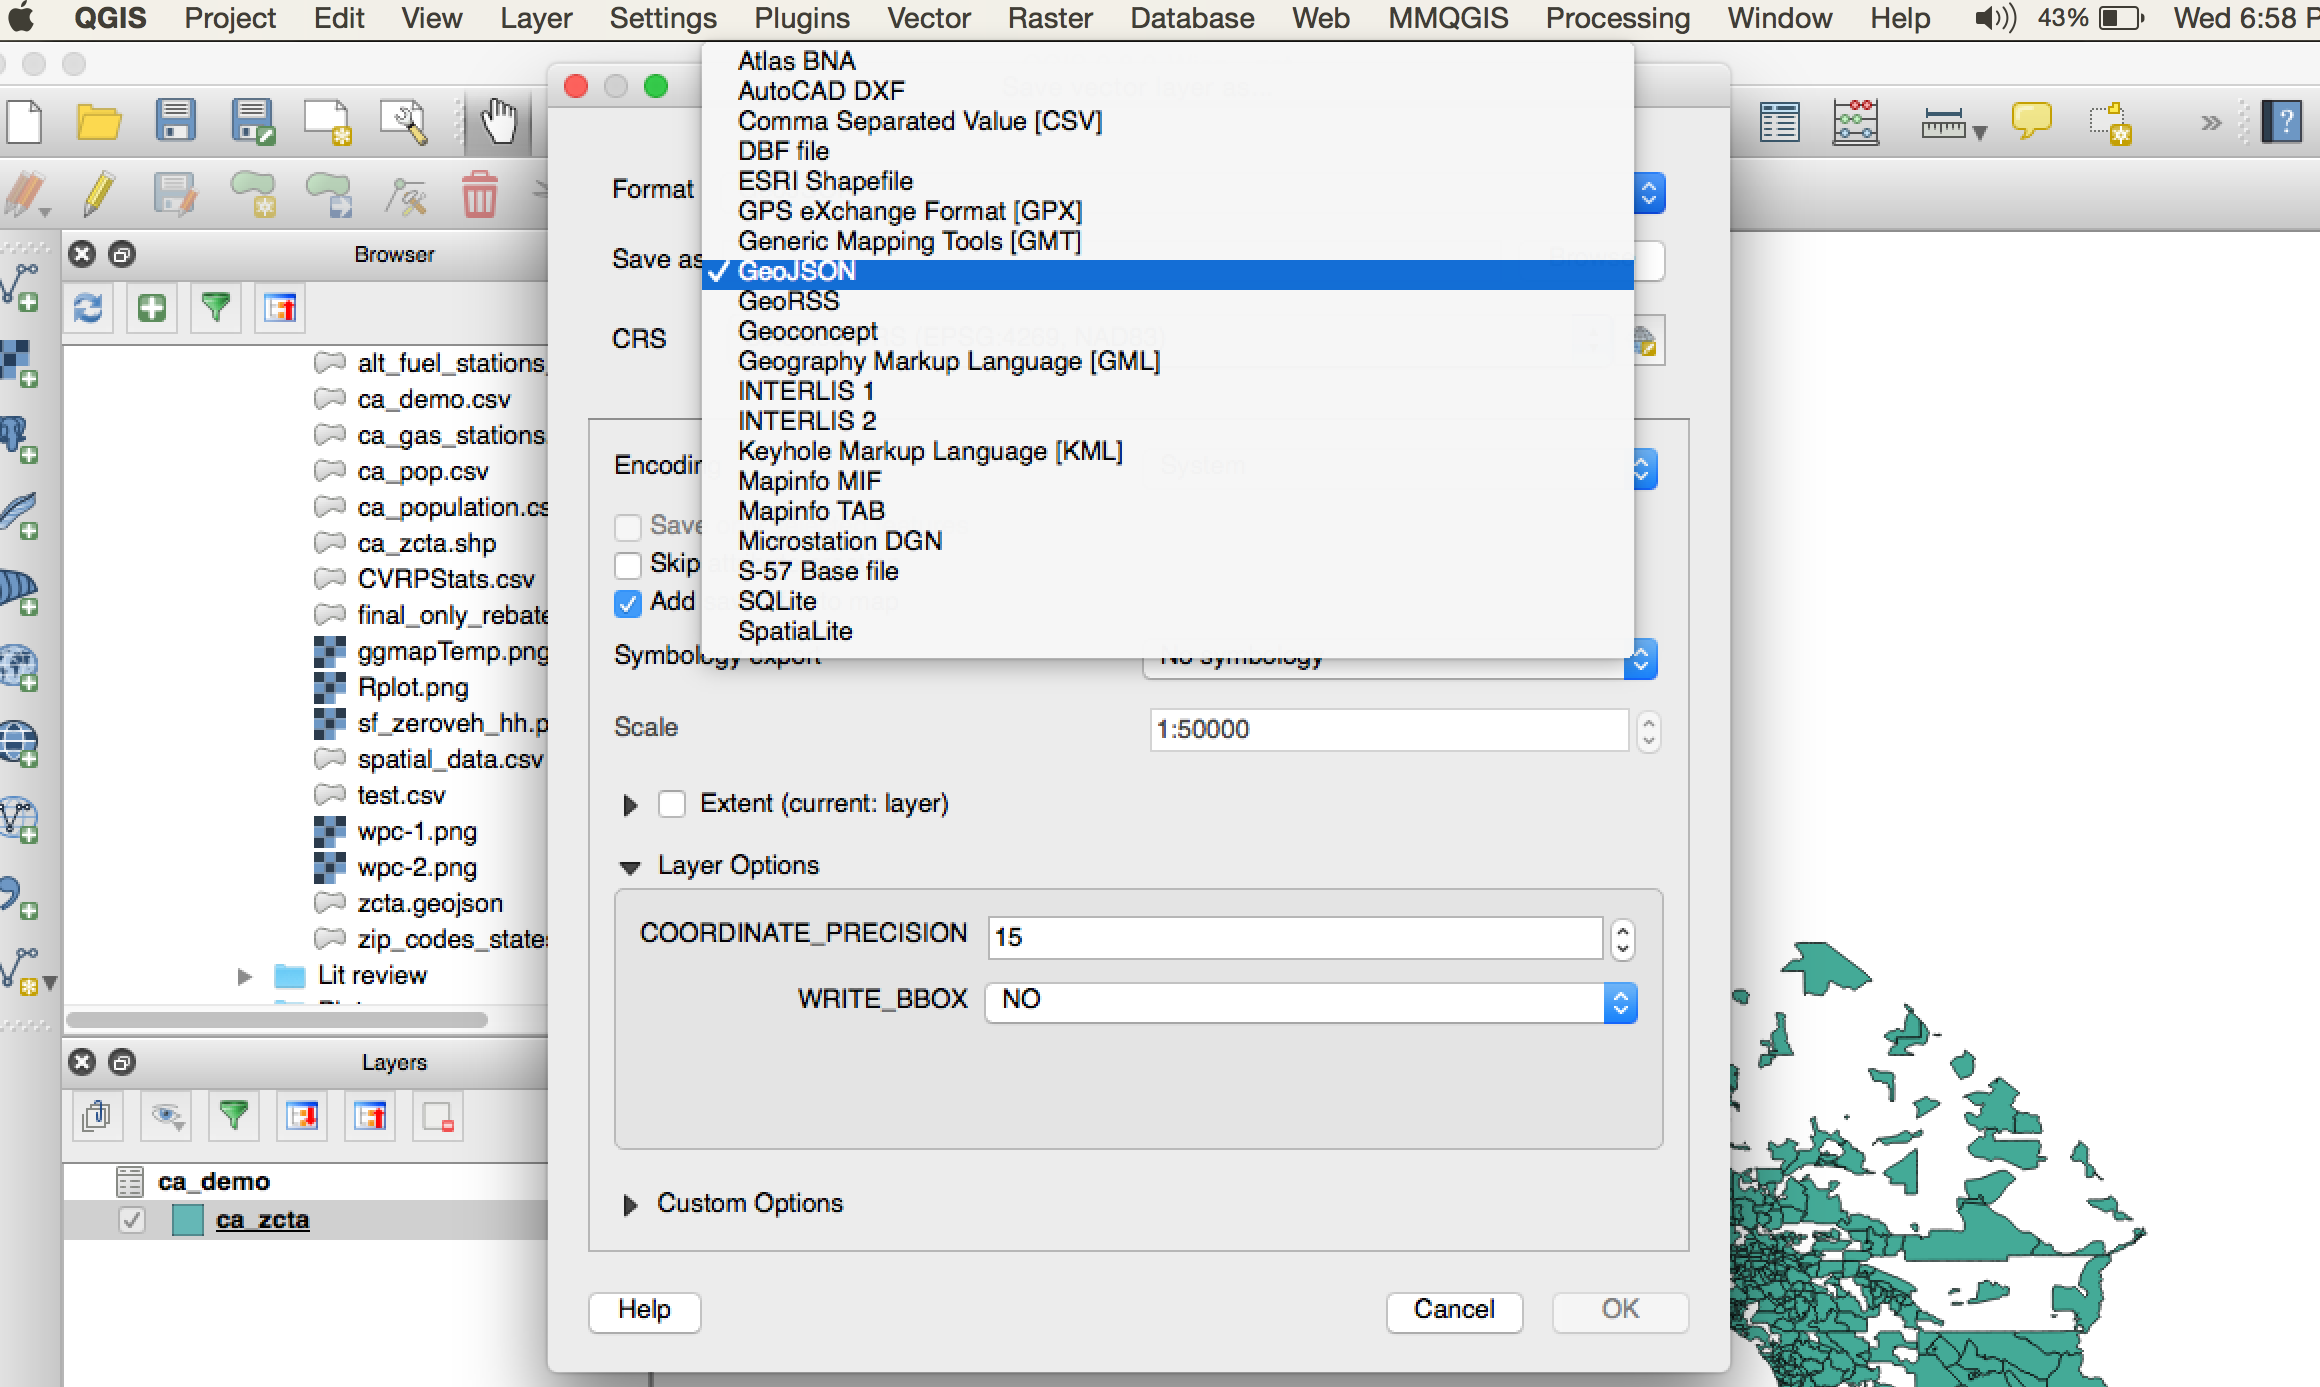This screenshot has height=1387, width=2320.
Task: Select ca_demo layer in Layers panel
Action: pyautogui.click(x=213, y=1182)
